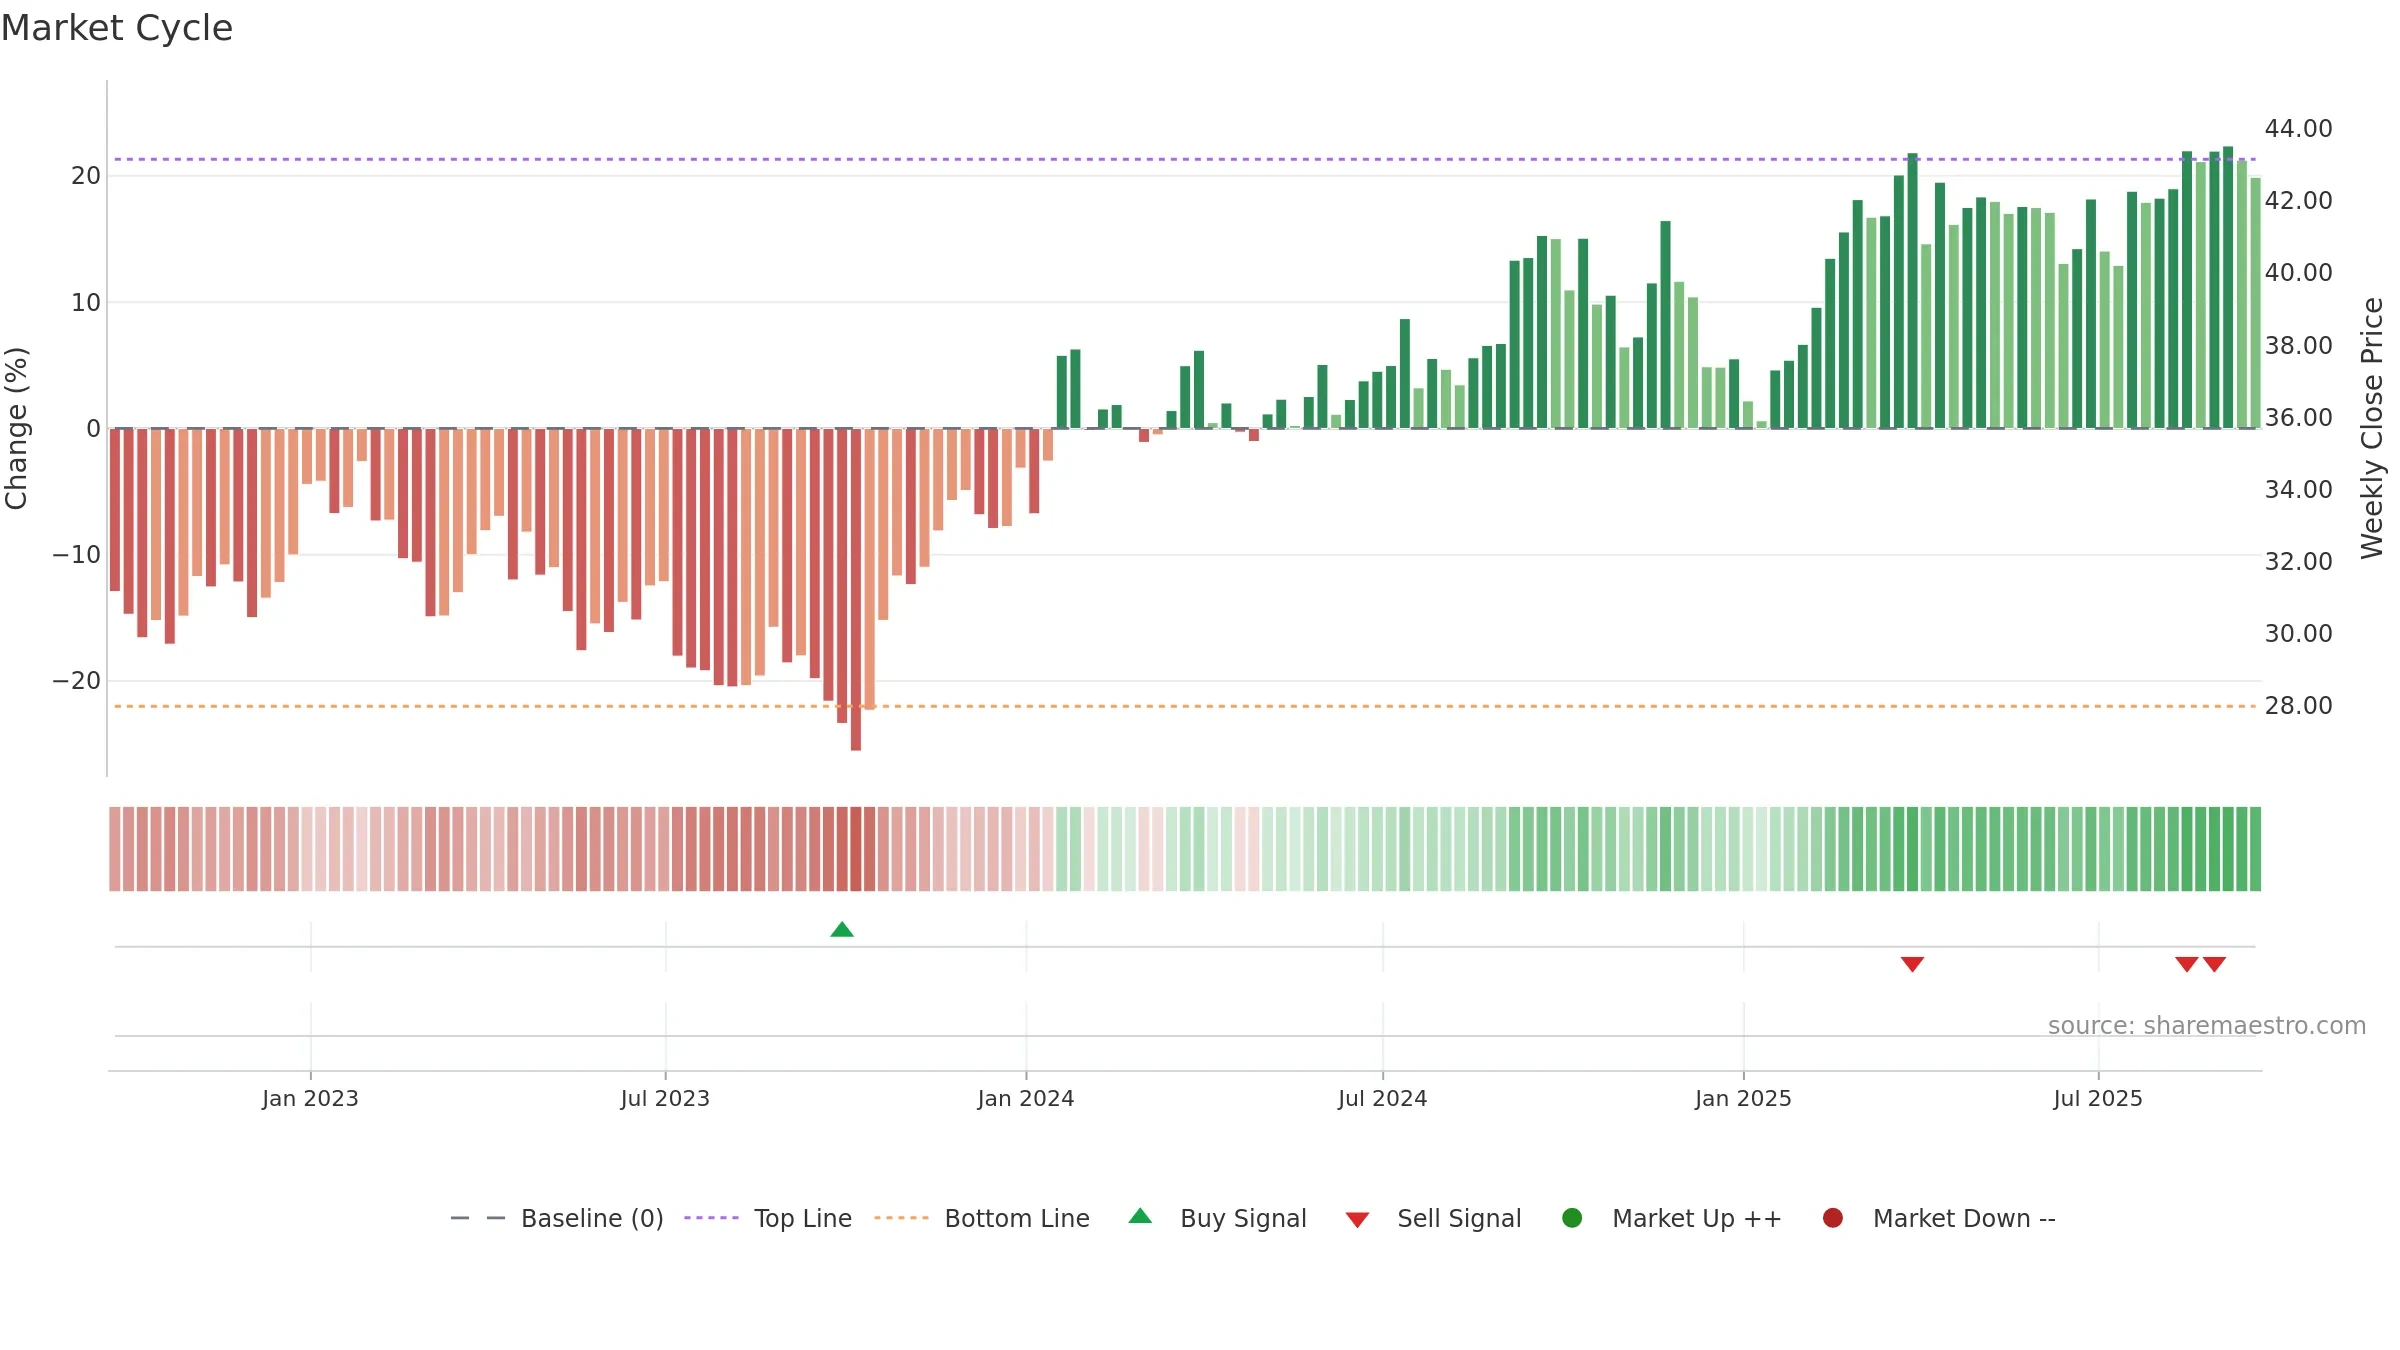
Task: Toggle the Bottom Line legend entry
Action: tap(982, 1218)
